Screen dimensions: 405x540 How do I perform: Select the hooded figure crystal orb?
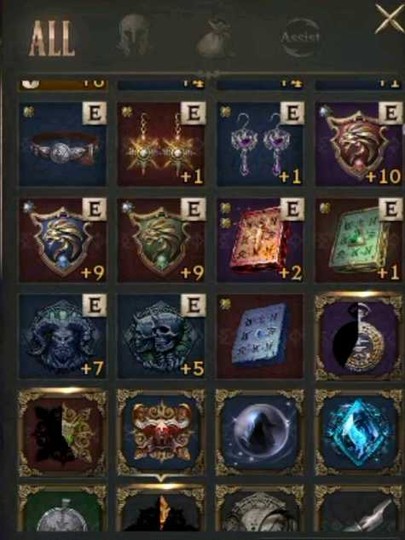click(x=260, y=433)
